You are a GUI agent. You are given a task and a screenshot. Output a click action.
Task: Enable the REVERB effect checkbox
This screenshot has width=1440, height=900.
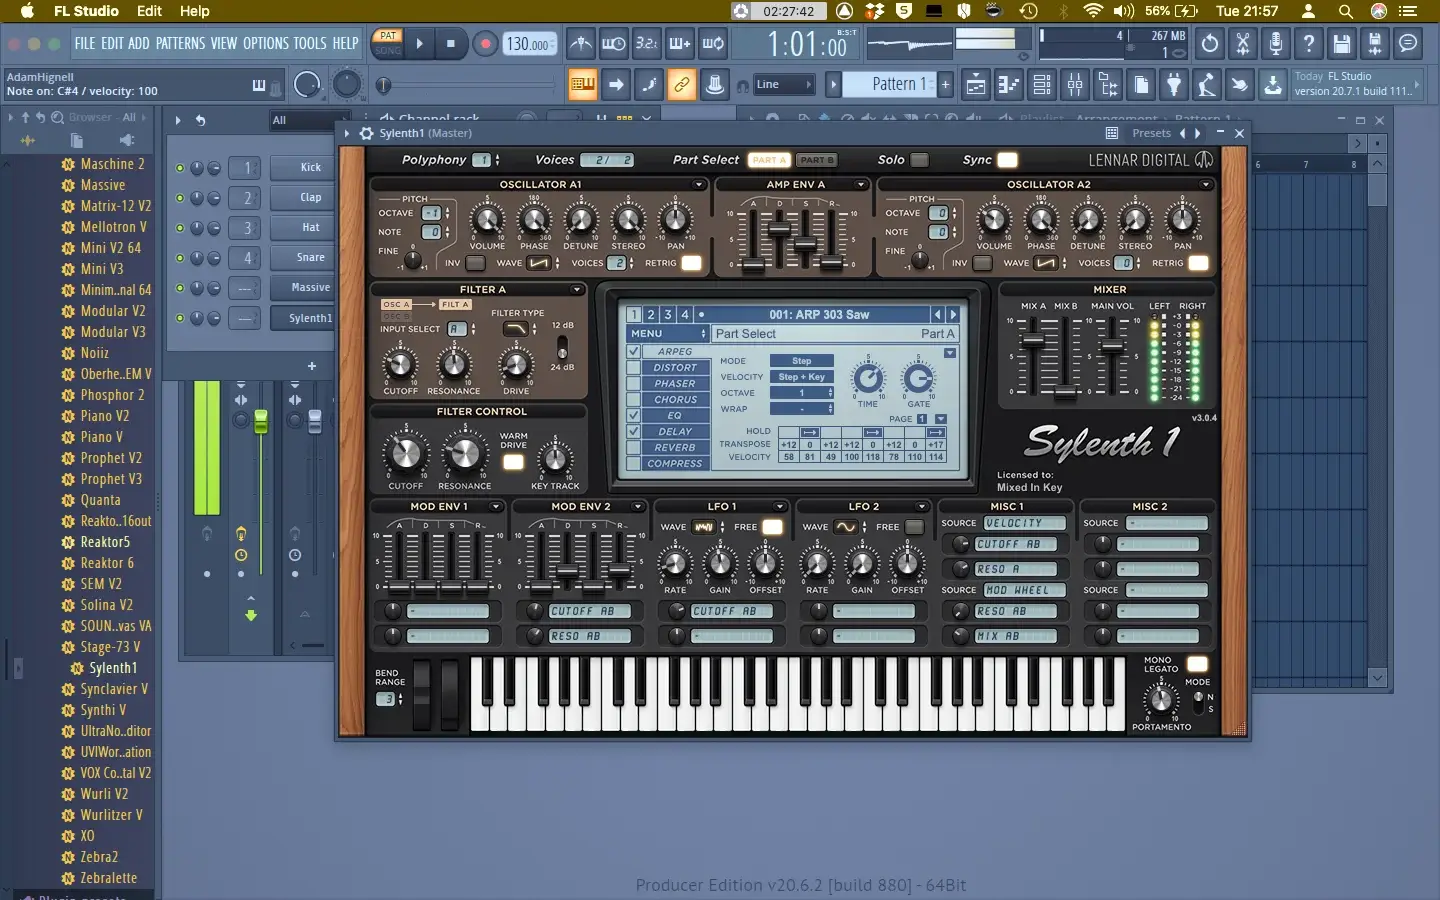(x=634, y=448)
